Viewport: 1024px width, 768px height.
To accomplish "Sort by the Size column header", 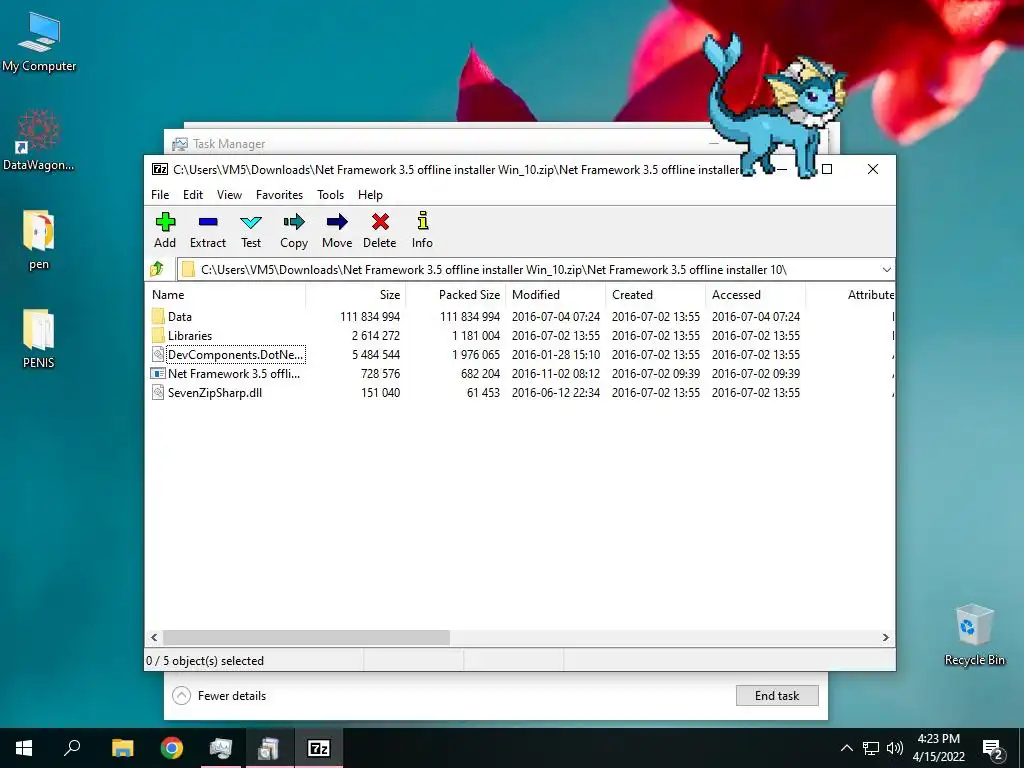I will 356,295.
